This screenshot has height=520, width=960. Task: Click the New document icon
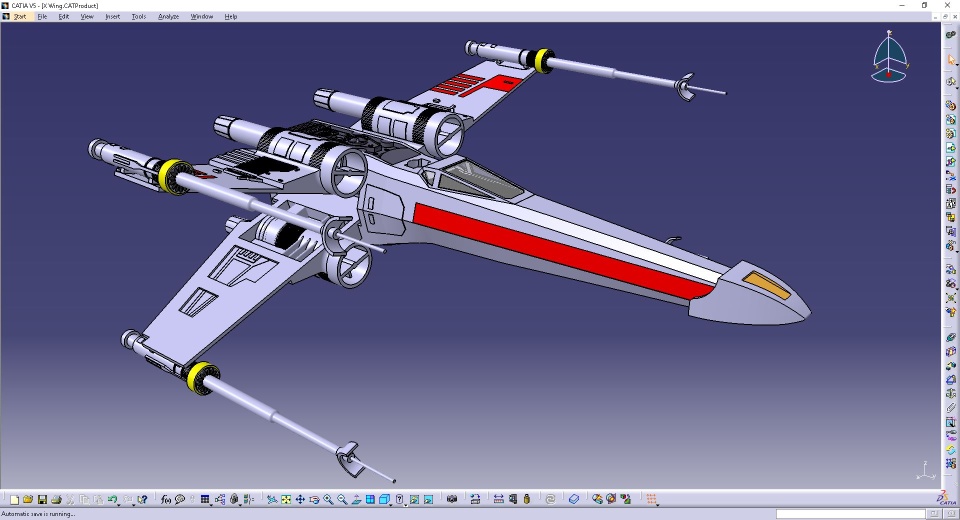tap(14, 500)
